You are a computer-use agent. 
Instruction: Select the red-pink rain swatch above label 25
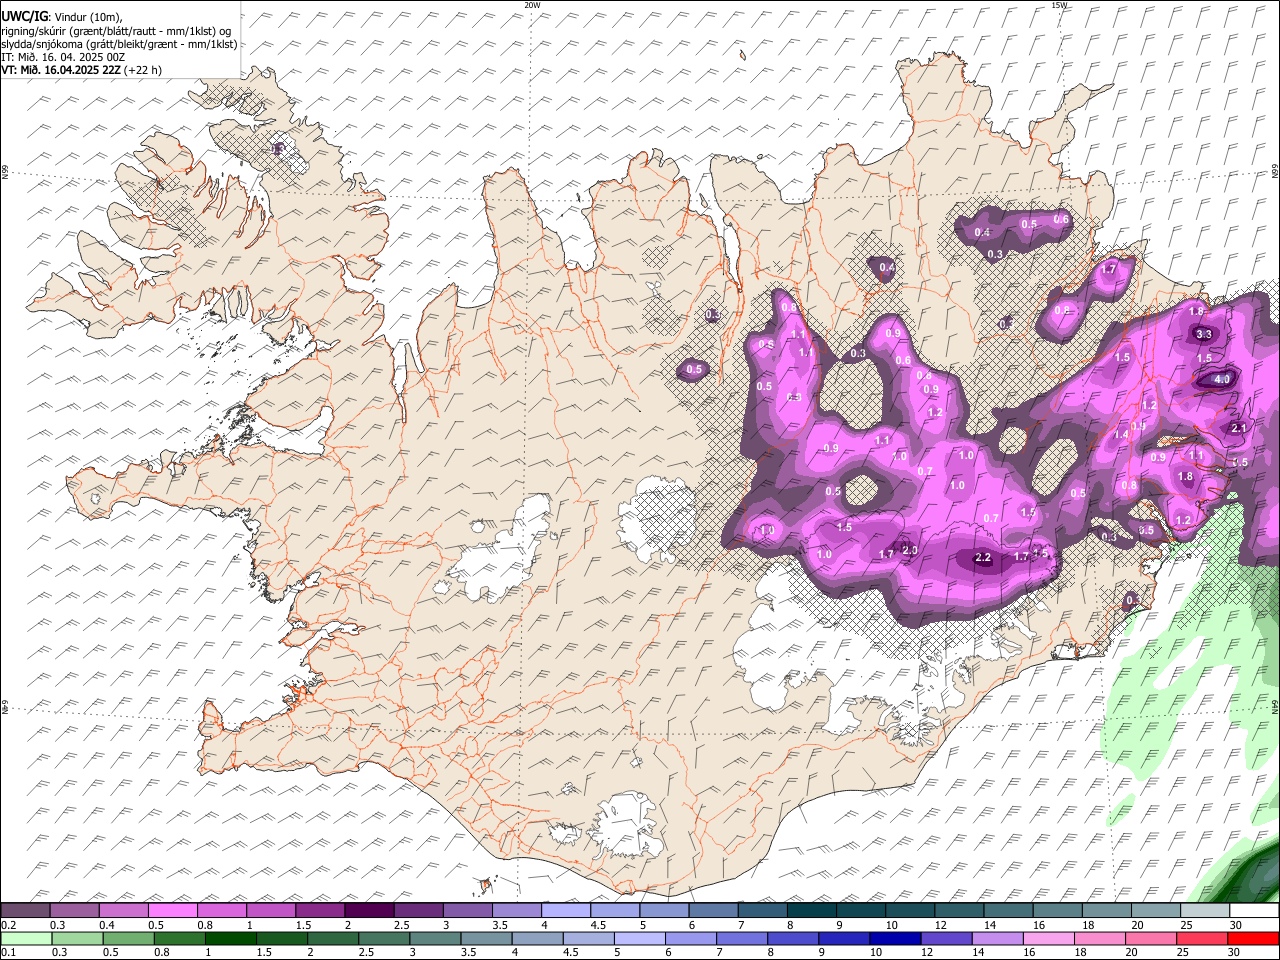(x=1201, y=938)
